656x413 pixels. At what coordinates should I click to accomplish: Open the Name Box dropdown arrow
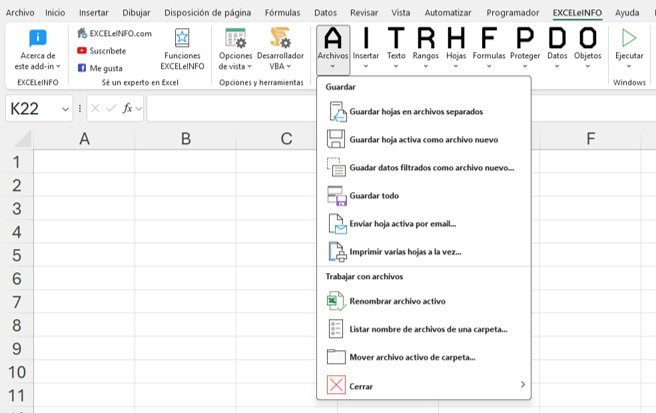pos(65,109)
